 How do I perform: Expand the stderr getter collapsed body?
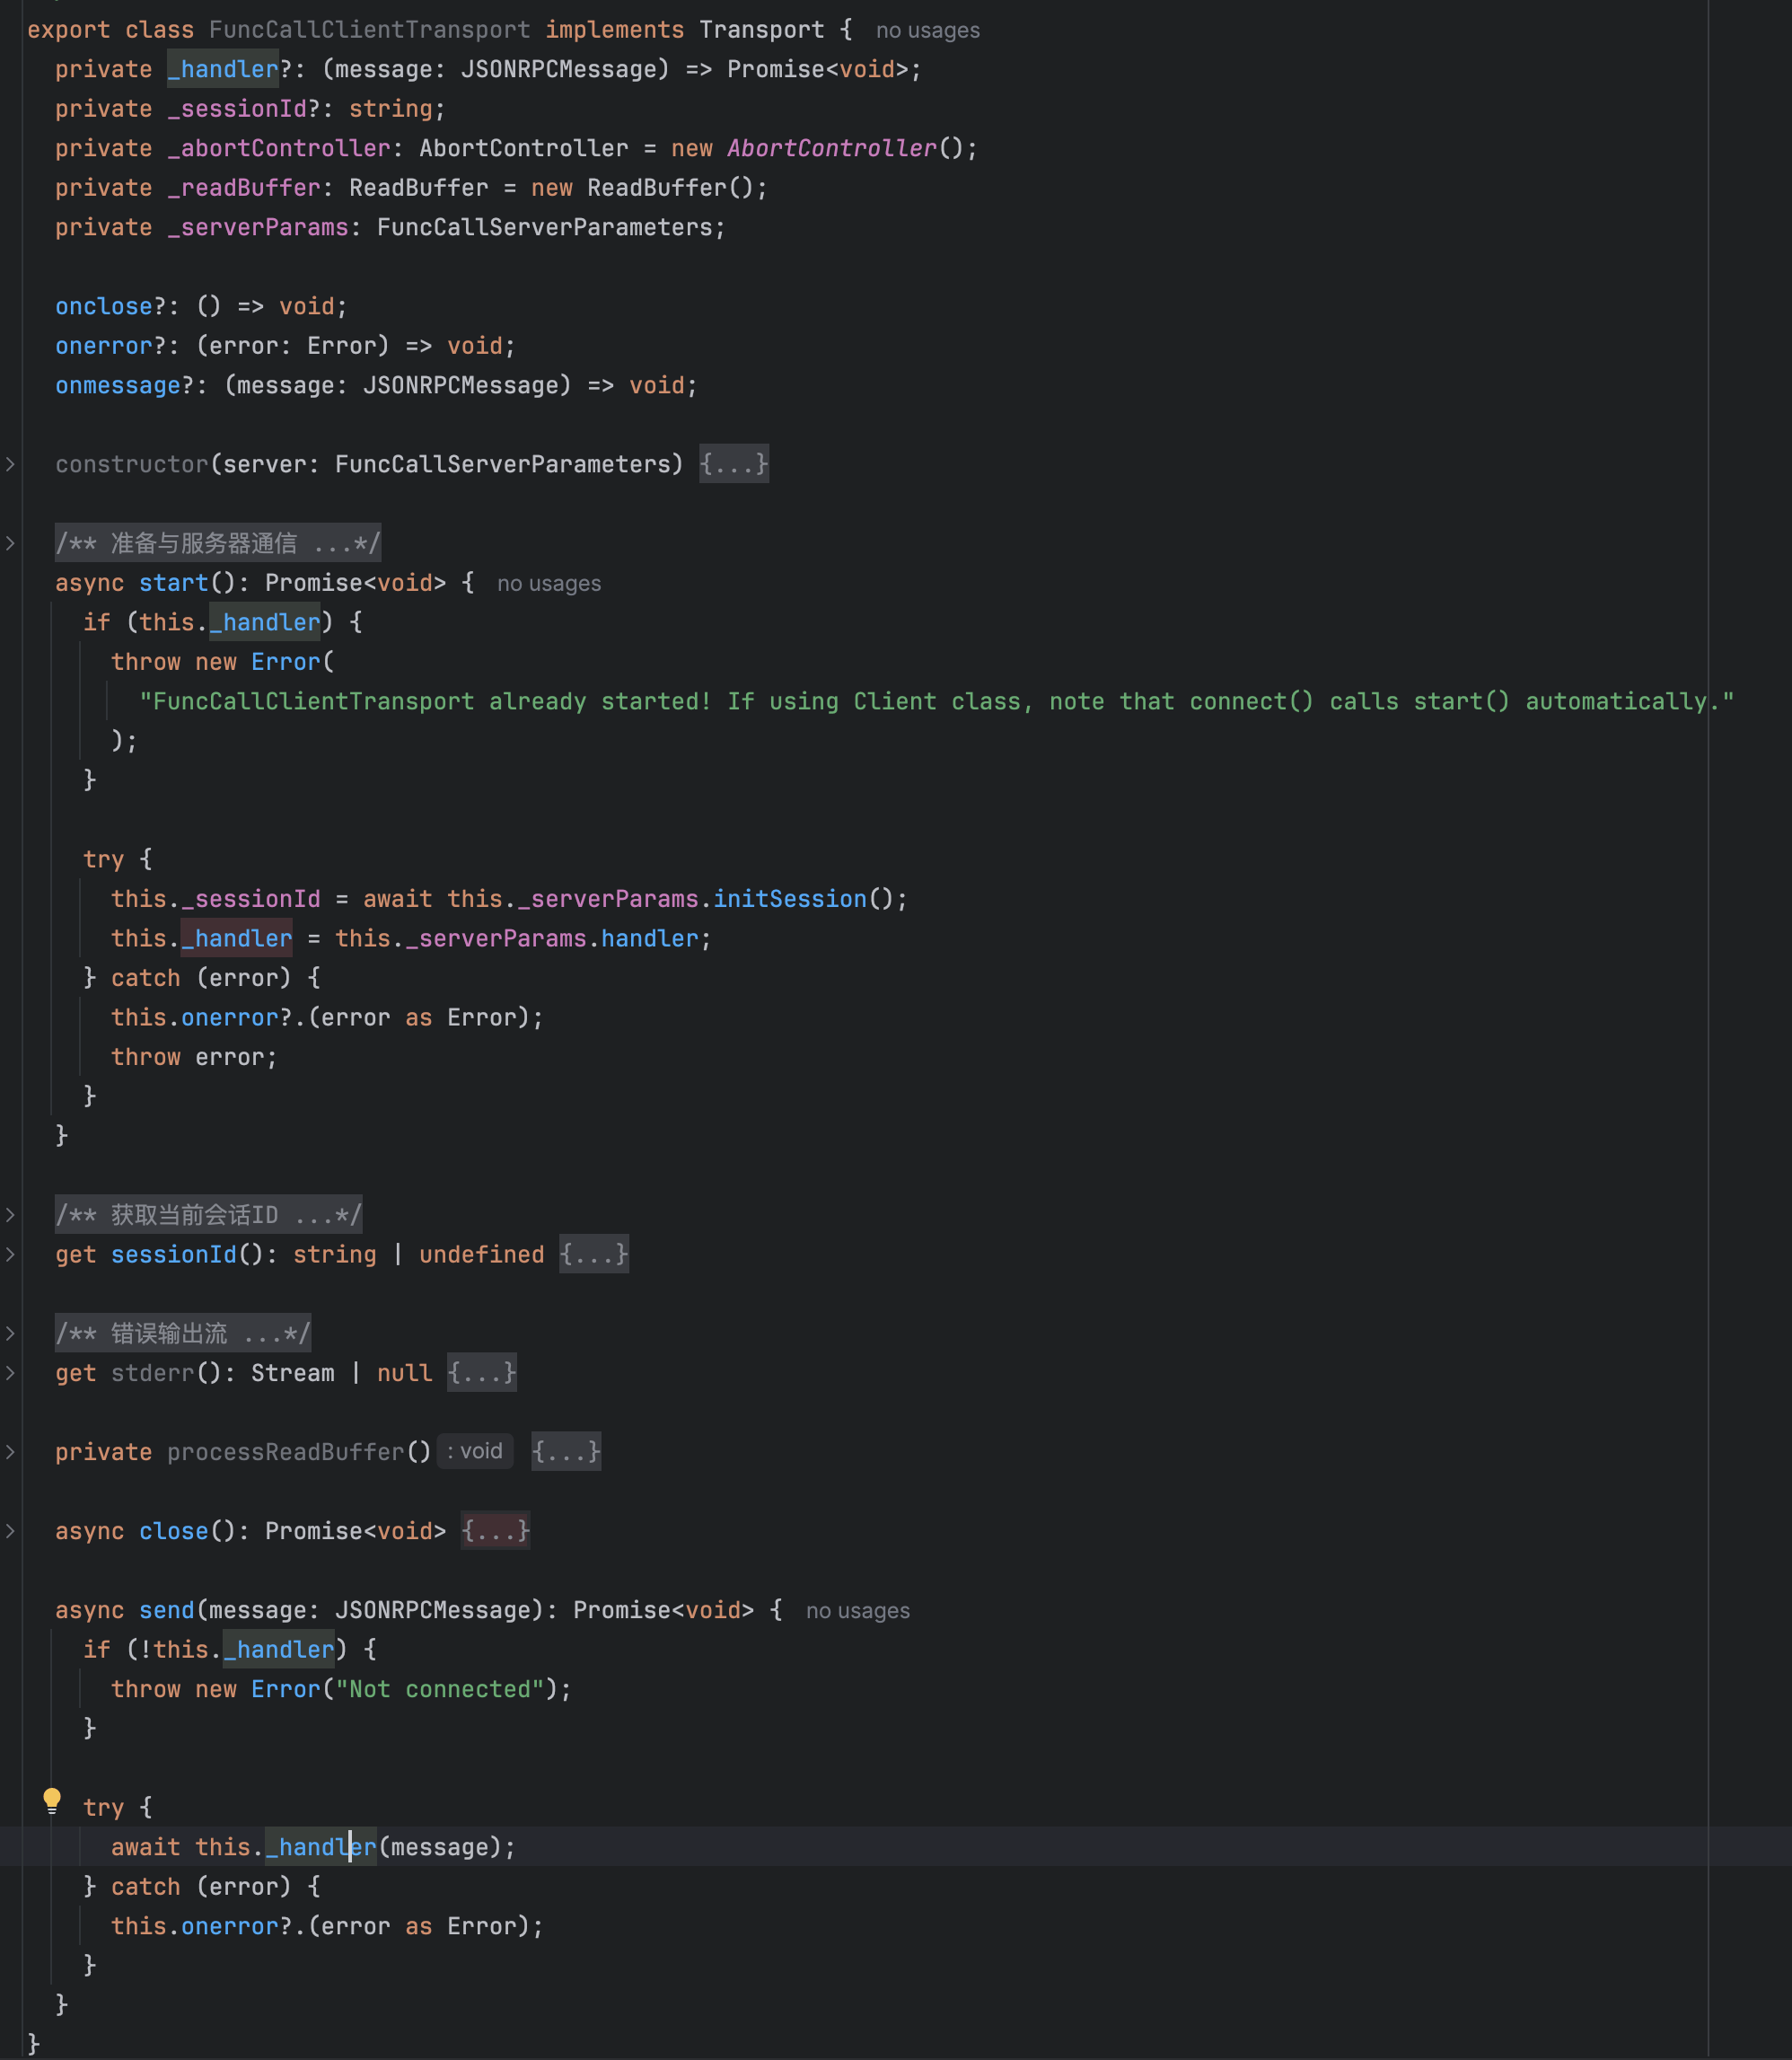tap(482, 1373)
